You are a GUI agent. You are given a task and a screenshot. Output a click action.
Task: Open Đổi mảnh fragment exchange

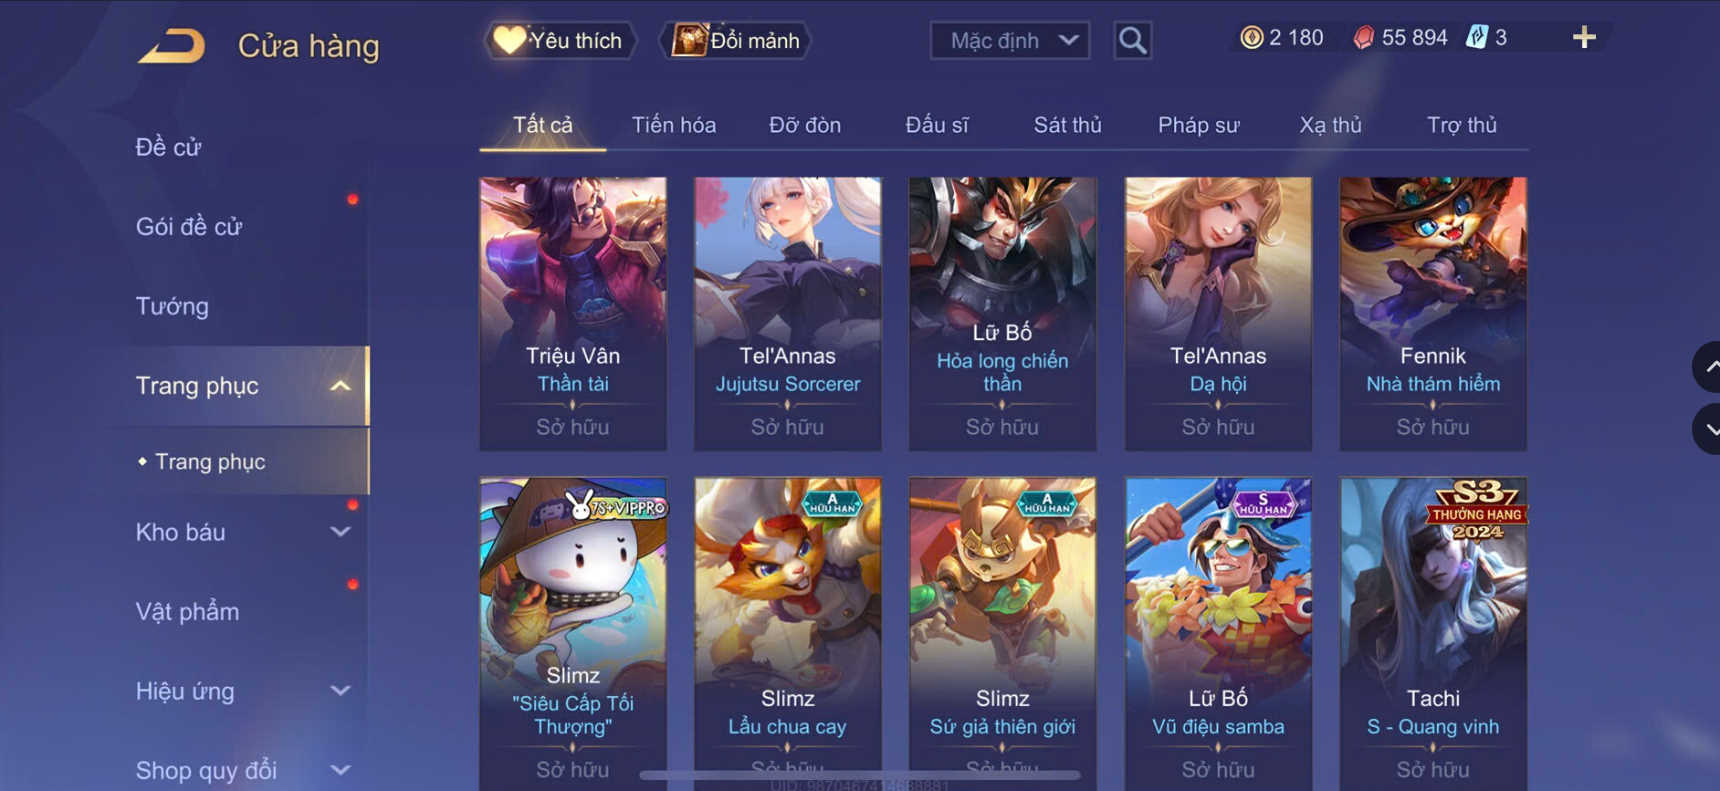pyautogui.click(x=735, y=41)
